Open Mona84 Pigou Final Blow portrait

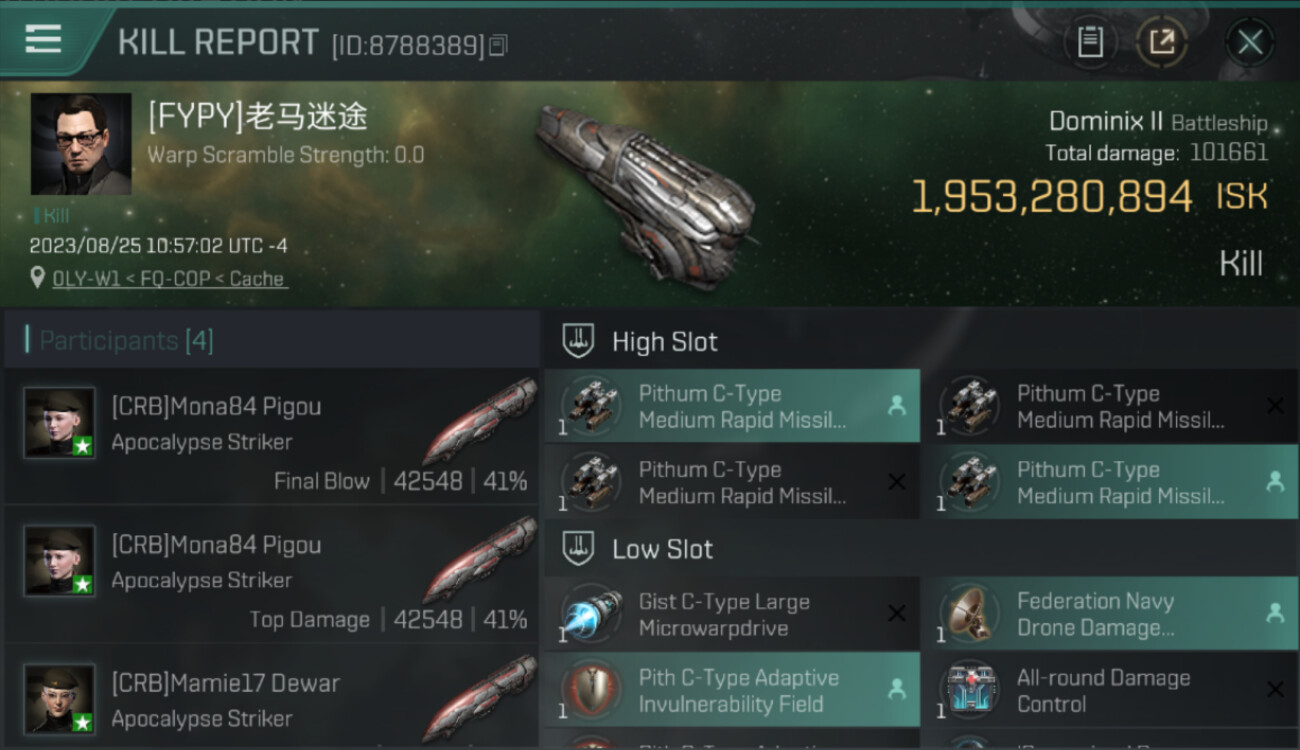(x=60, y=423)
